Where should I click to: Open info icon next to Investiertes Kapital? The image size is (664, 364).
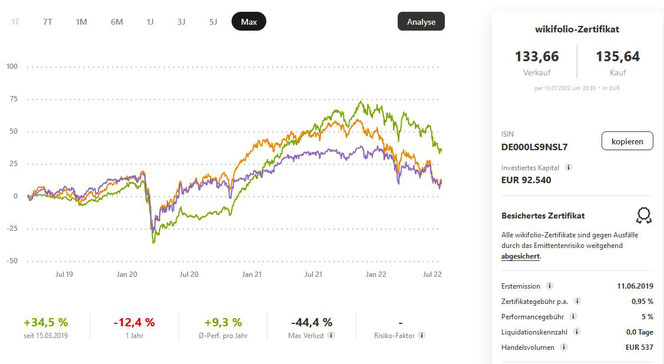point(569,168)
